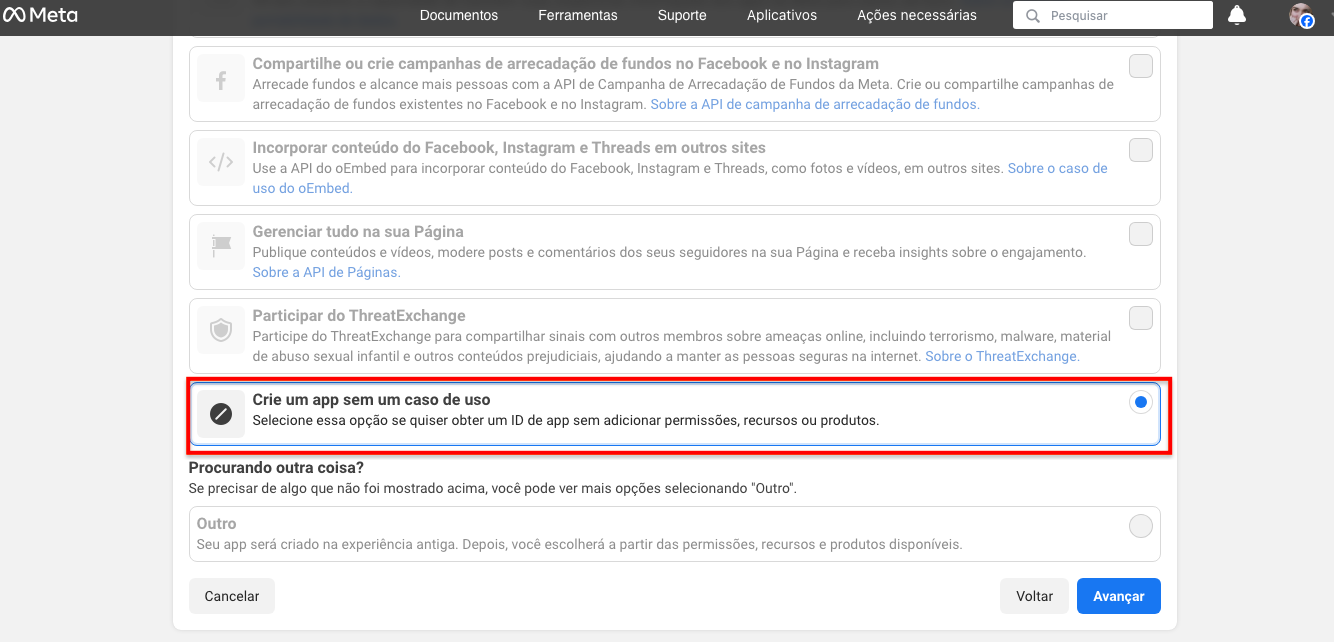This screenshot has width=1334, height=642.
Task: Click heading Incorporar conteúdo do Facebook, Instagram e Threads
Action: pos(509,148)
